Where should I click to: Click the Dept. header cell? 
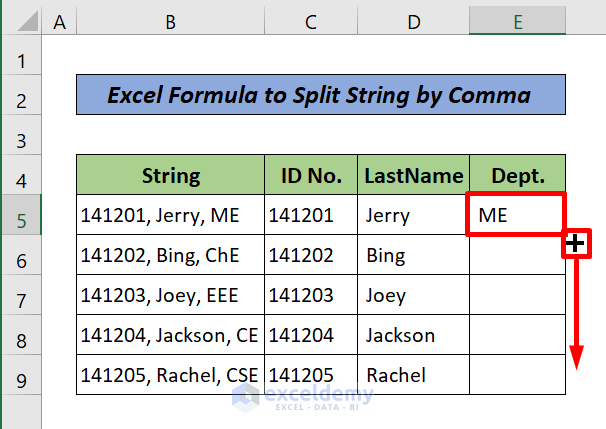tap(517, 176)
